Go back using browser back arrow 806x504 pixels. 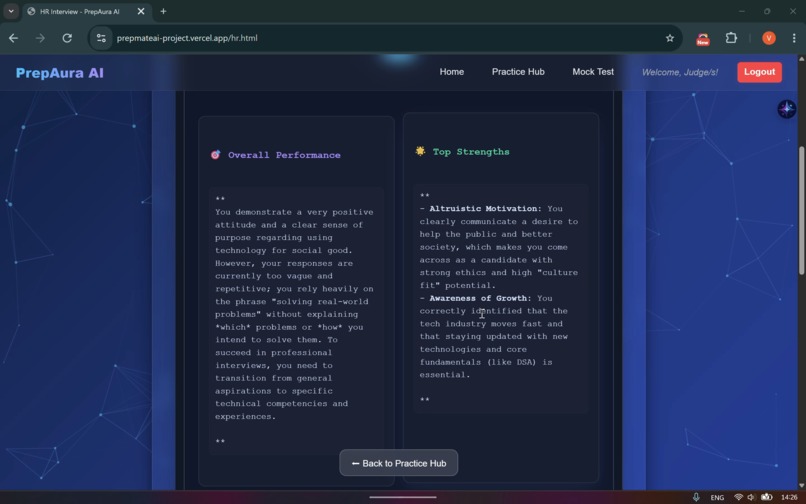[13, 38]
